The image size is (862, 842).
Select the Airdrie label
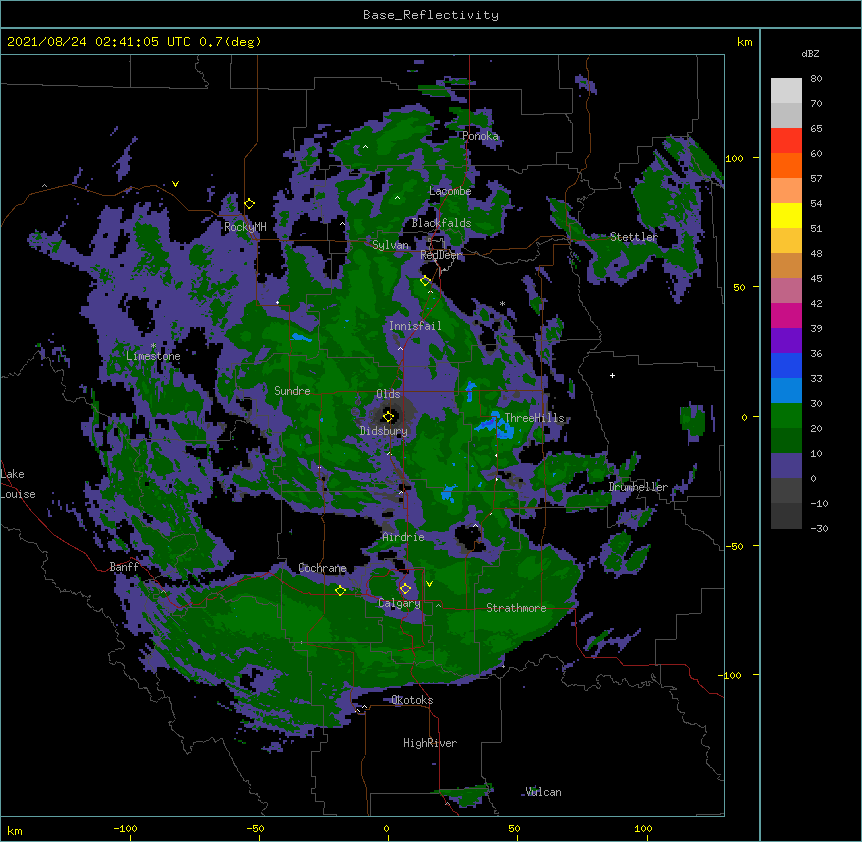403,537
